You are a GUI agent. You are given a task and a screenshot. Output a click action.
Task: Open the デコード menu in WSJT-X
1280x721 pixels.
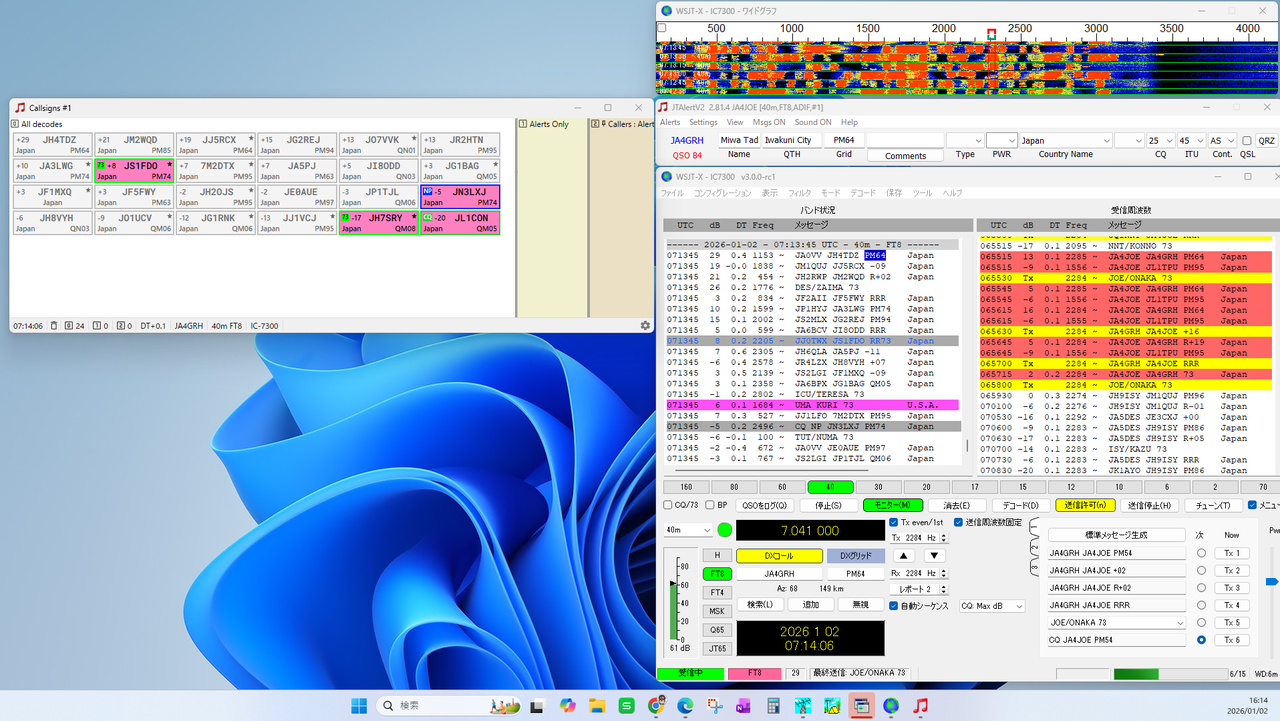[x=863, y=193]
